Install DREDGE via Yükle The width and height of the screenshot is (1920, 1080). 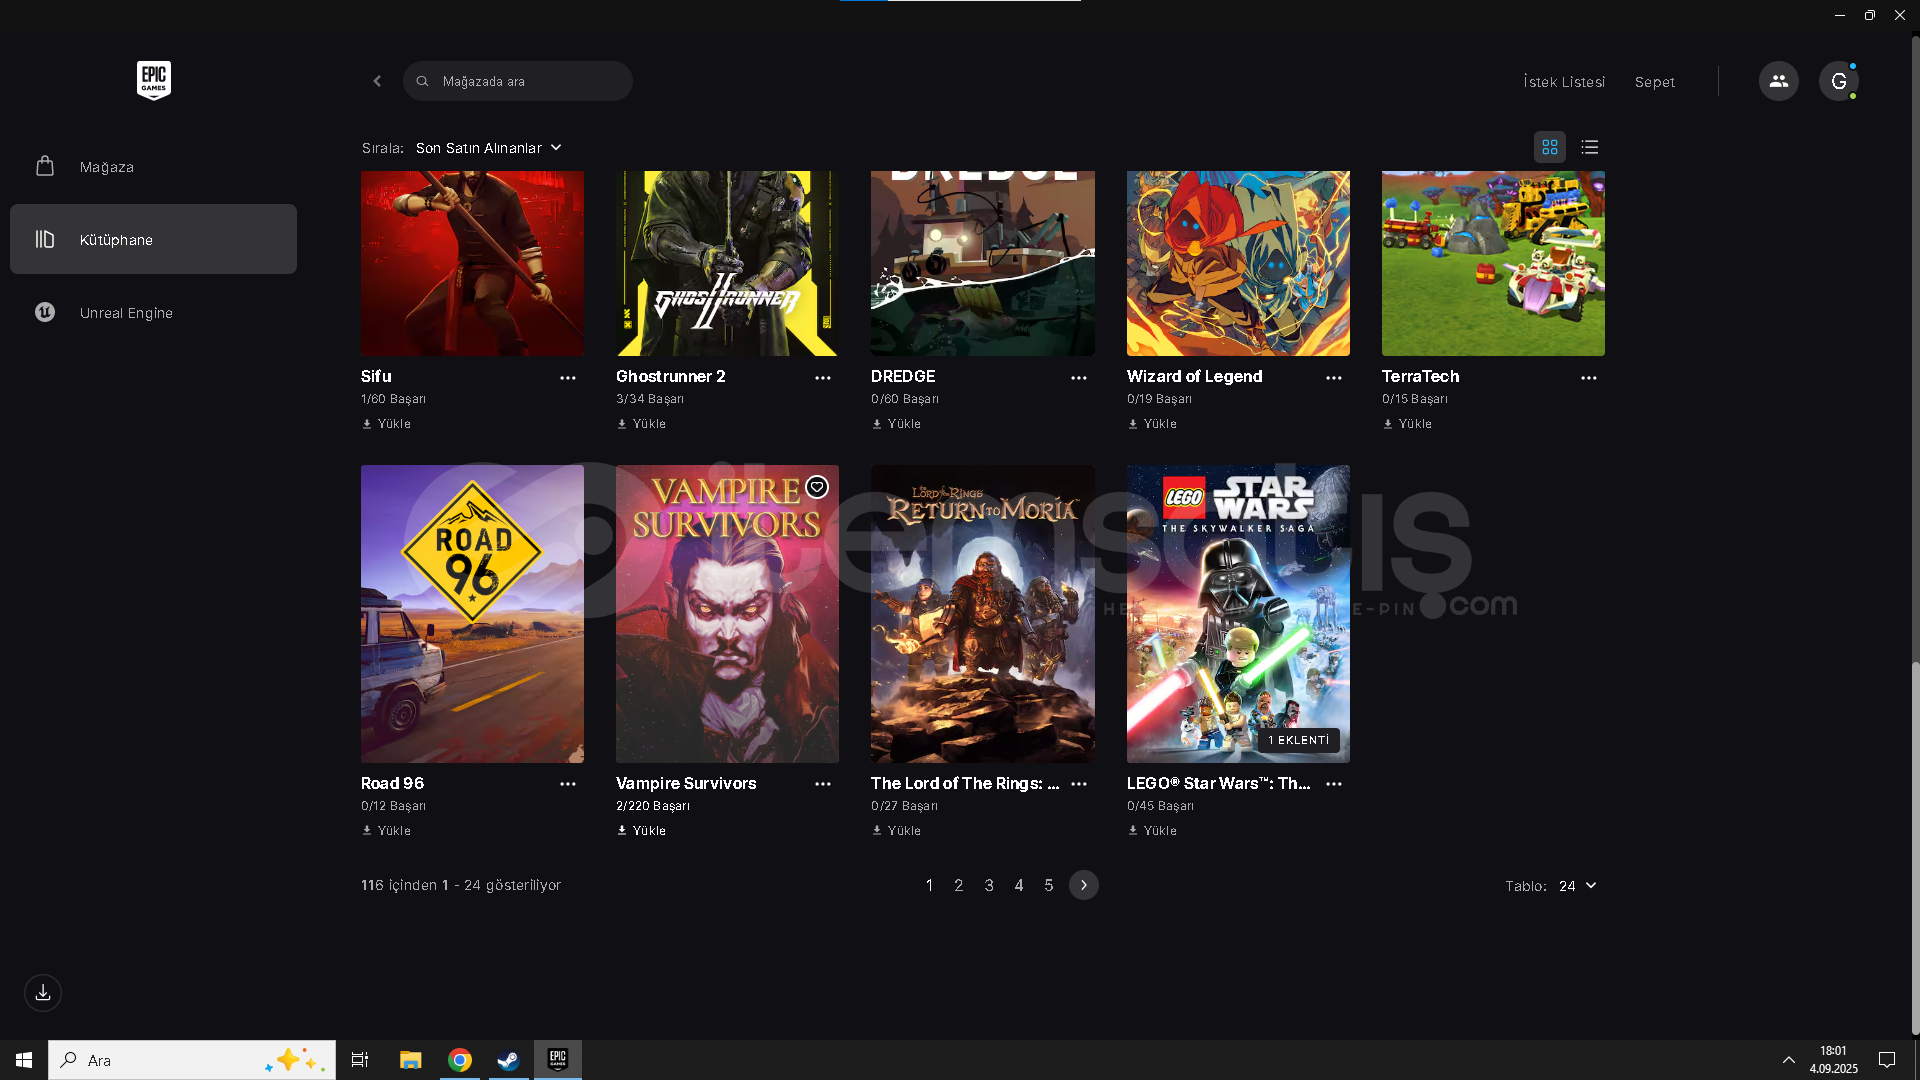(x=897, y=424)
